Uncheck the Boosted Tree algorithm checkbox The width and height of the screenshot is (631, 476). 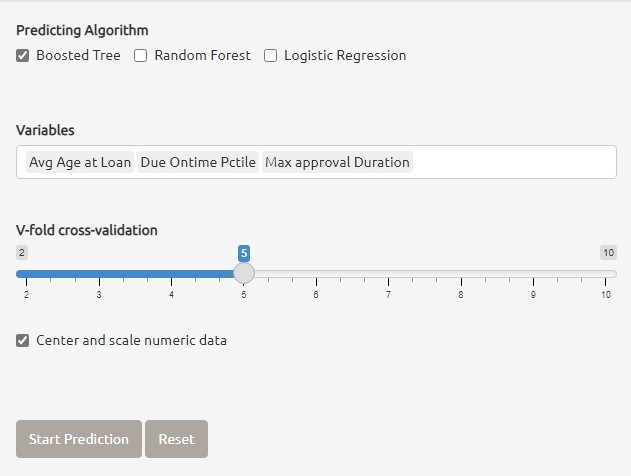pos(23,56)
